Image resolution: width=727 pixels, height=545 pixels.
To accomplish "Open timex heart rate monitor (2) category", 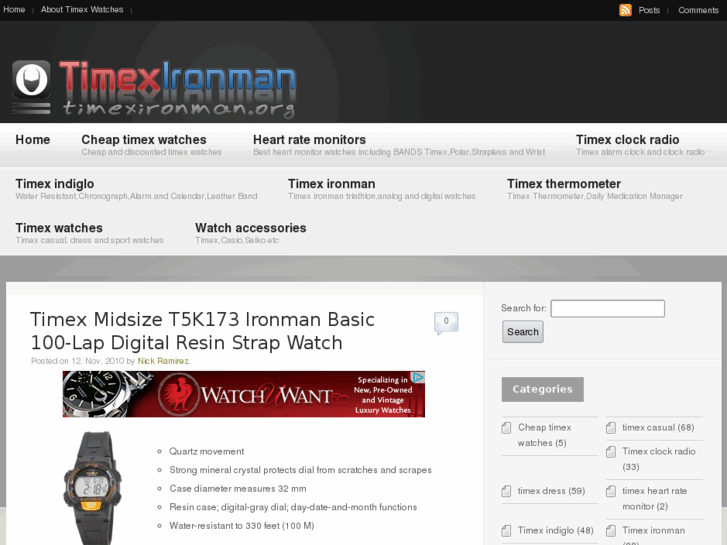I will coord(654,499).
